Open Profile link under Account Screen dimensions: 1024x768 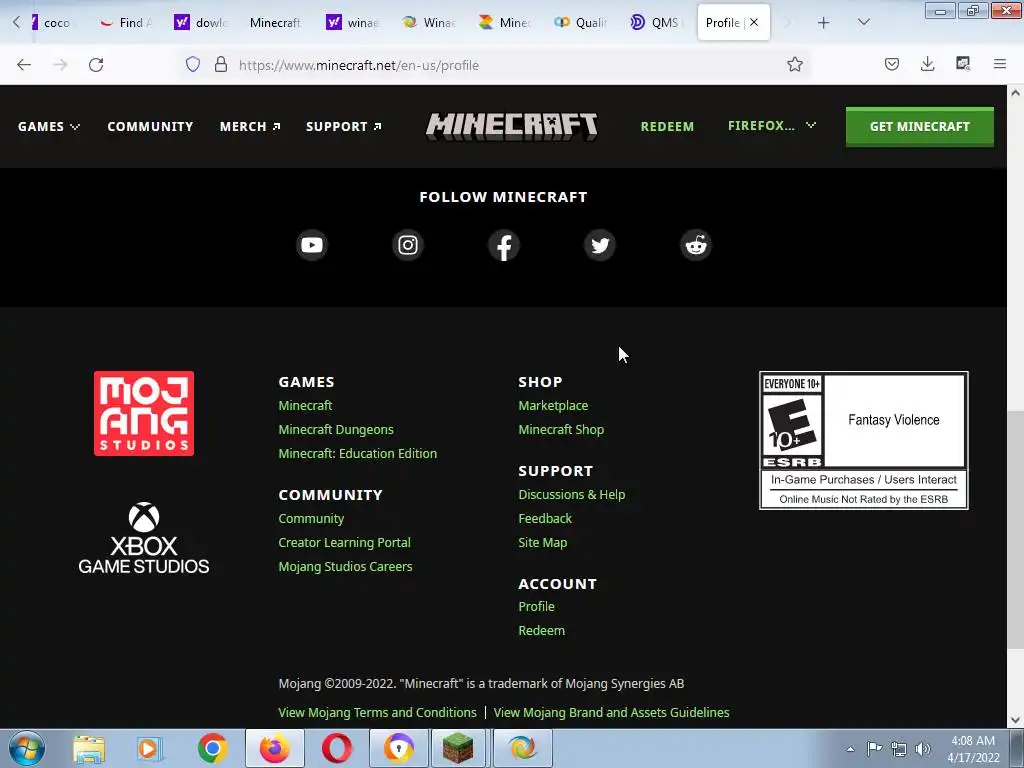tap(536, 607)
